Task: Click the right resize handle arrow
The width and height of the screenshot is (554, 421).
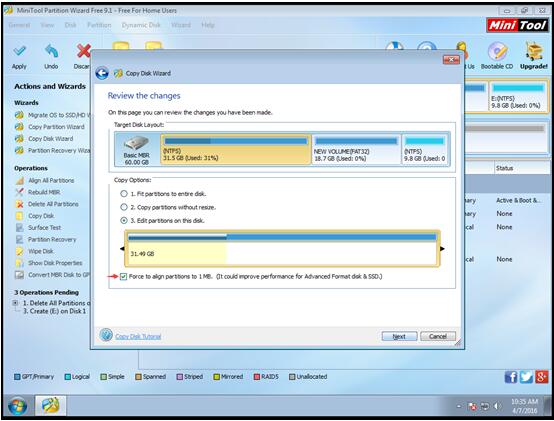Action: click(442, 249)
